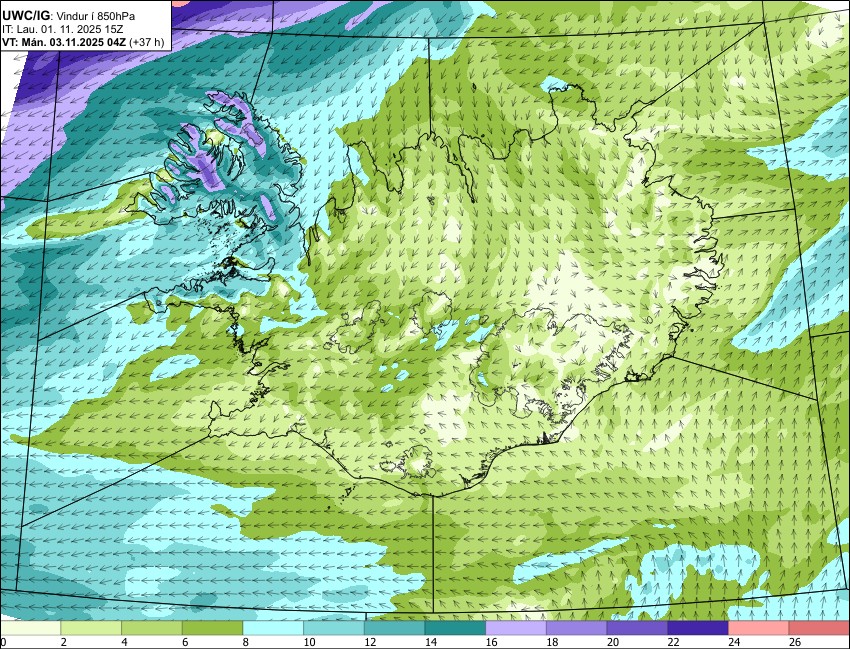
Task: Click the legend swatch between 6 and 8
Action: [212, 628]
